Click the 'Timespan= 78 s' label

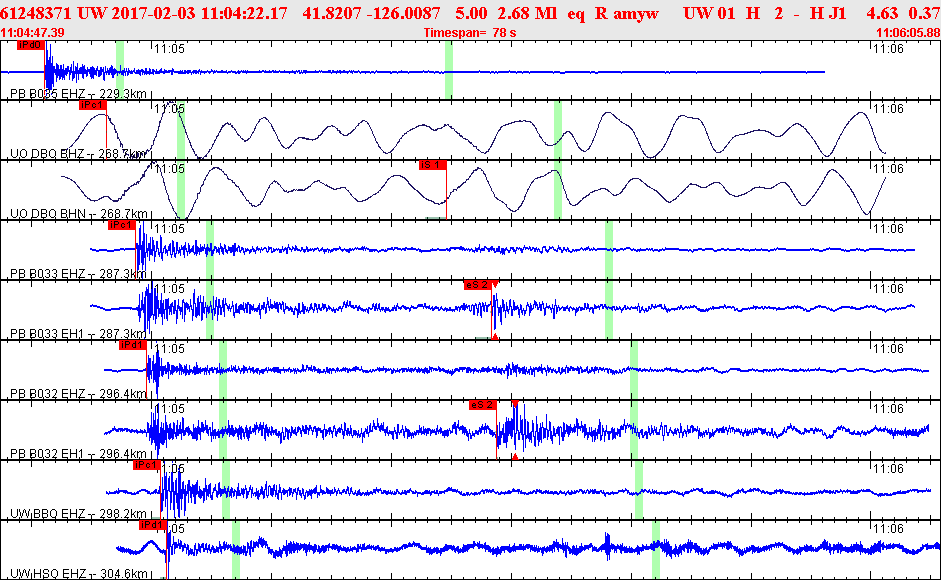pos(470,32)
